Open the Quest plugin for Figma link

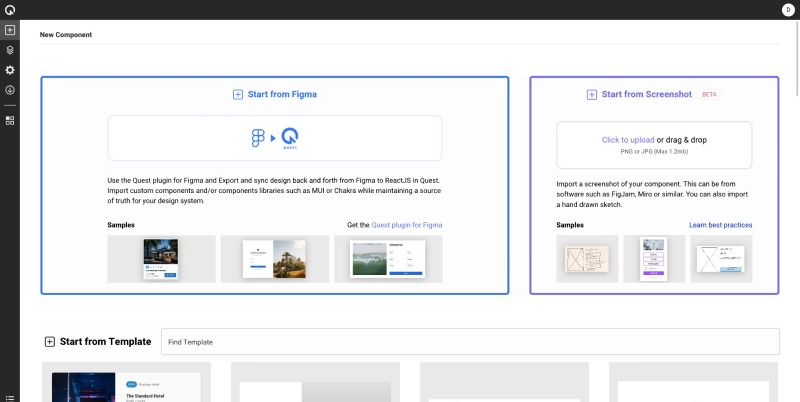coord(407,225)
